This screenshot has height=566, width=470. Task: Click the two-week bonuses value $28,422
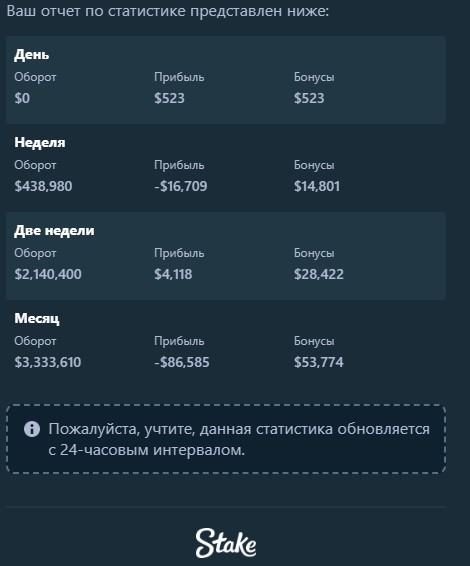[x=319, y=274]
